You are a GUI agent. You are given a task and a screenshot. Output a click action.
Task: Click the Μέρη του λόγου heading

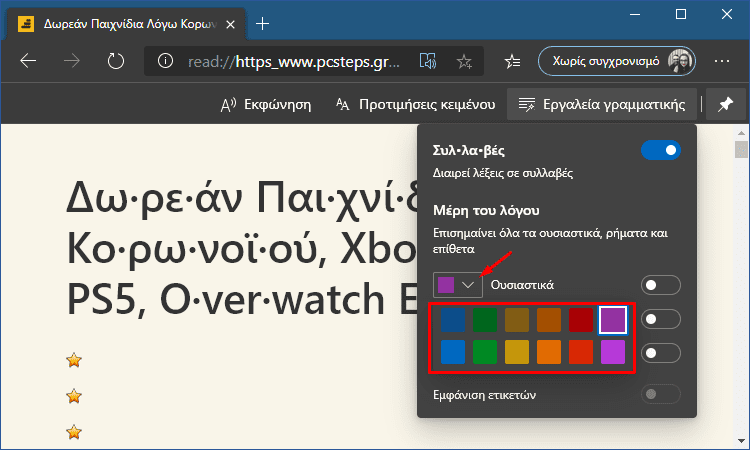(486, 210)
